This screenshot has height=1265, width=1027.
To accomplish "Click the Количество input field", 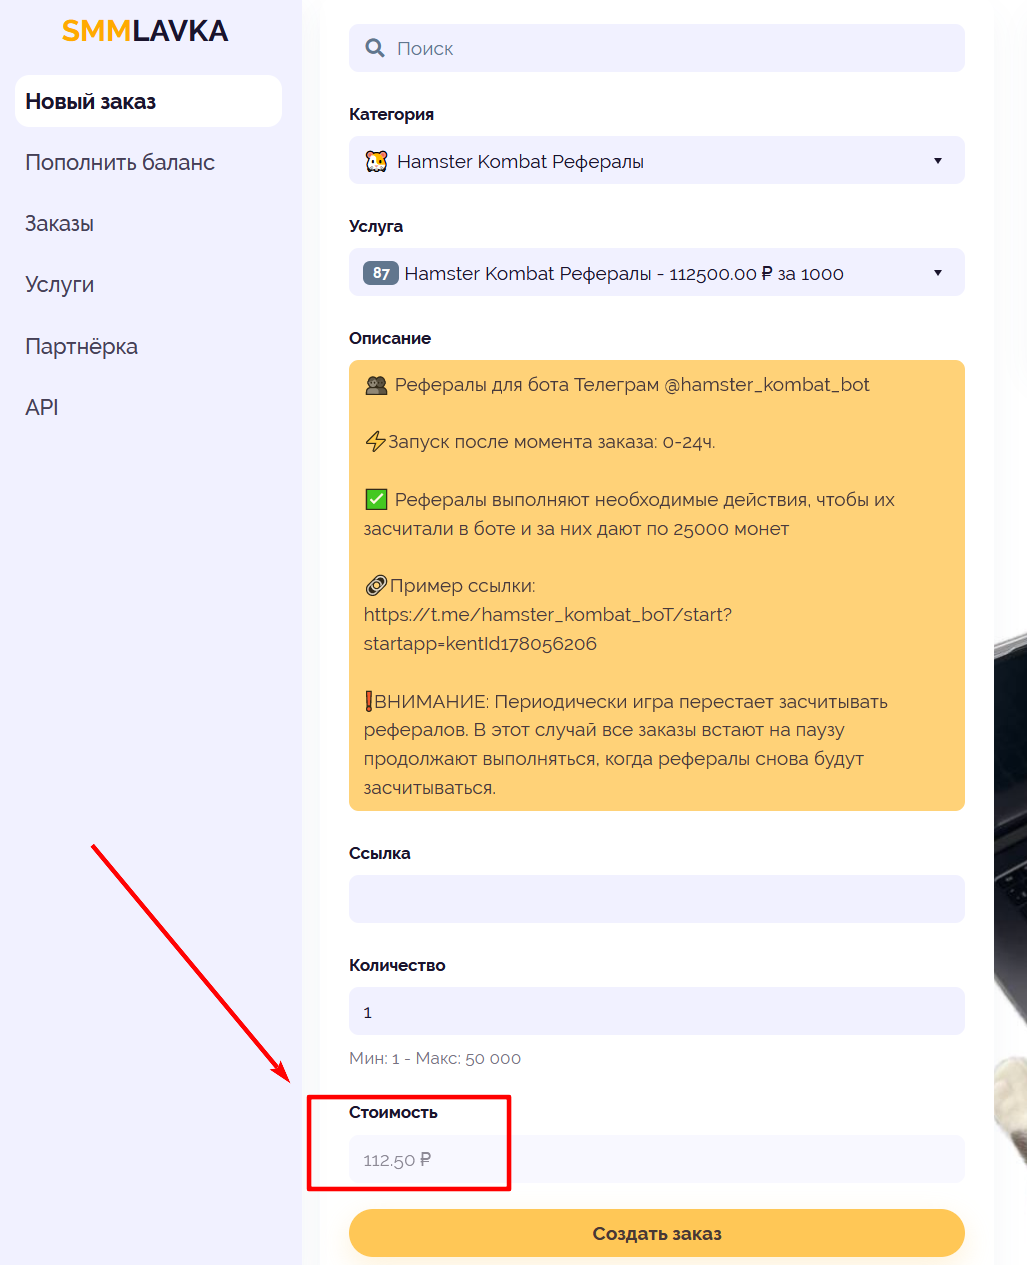I will point(657,1011).
